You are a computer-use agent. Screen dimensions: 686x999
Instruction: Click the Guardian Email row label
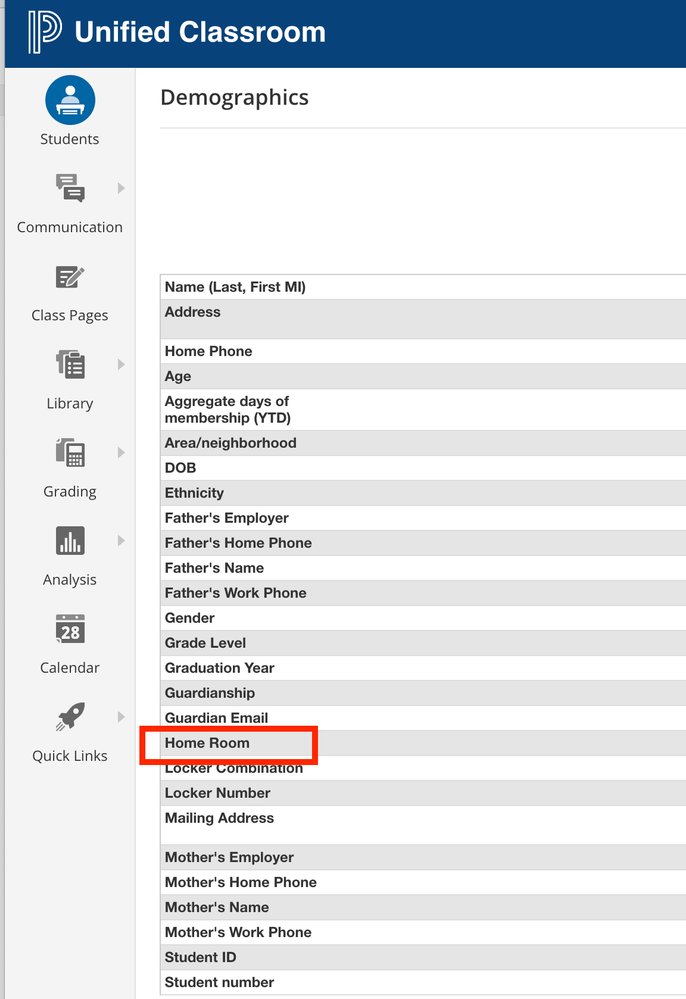pos(217,718)
